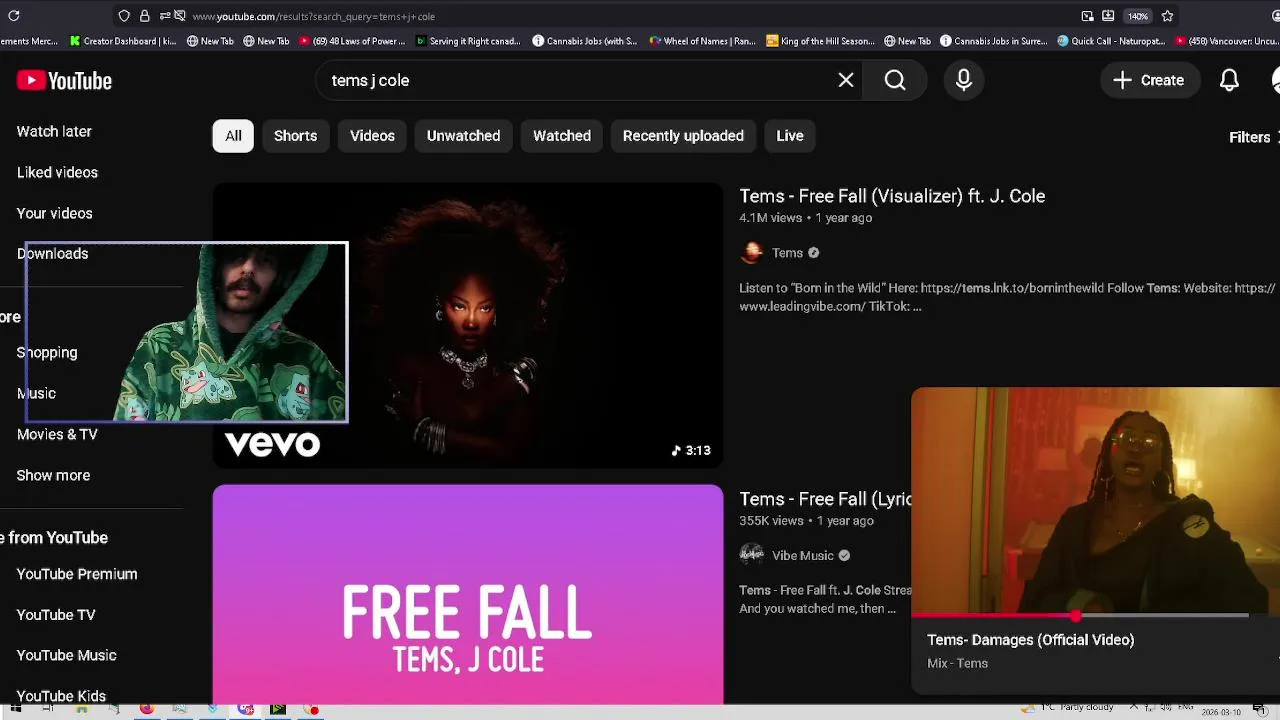Click 'Mix - Tems' text in the miniplayer
The width and height of the screenshot is (1280, 720).
click(957, 663)
